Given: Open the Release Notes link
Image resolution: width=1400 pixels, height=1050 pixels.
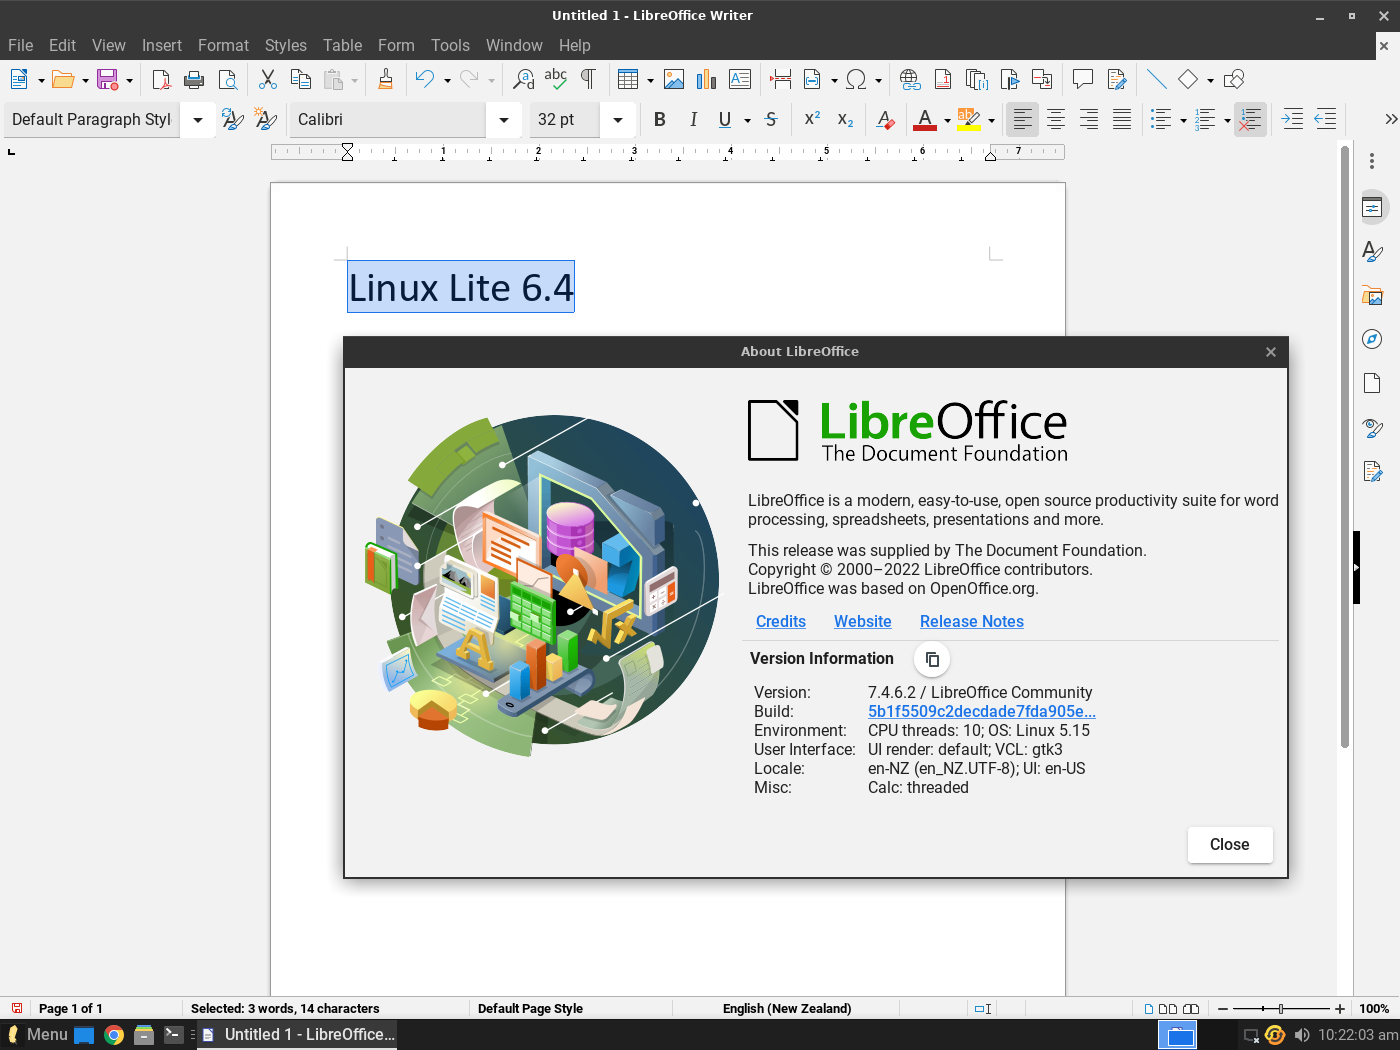Looking at the screenshot, I should tap(971, 621).
